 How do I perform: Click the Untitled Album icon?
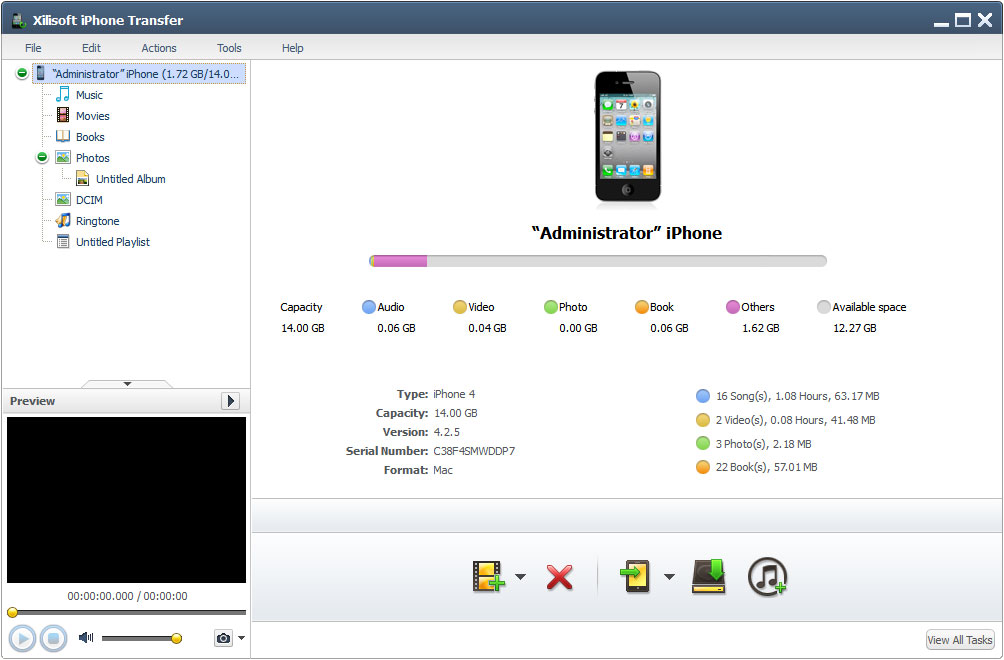(83, 179)
